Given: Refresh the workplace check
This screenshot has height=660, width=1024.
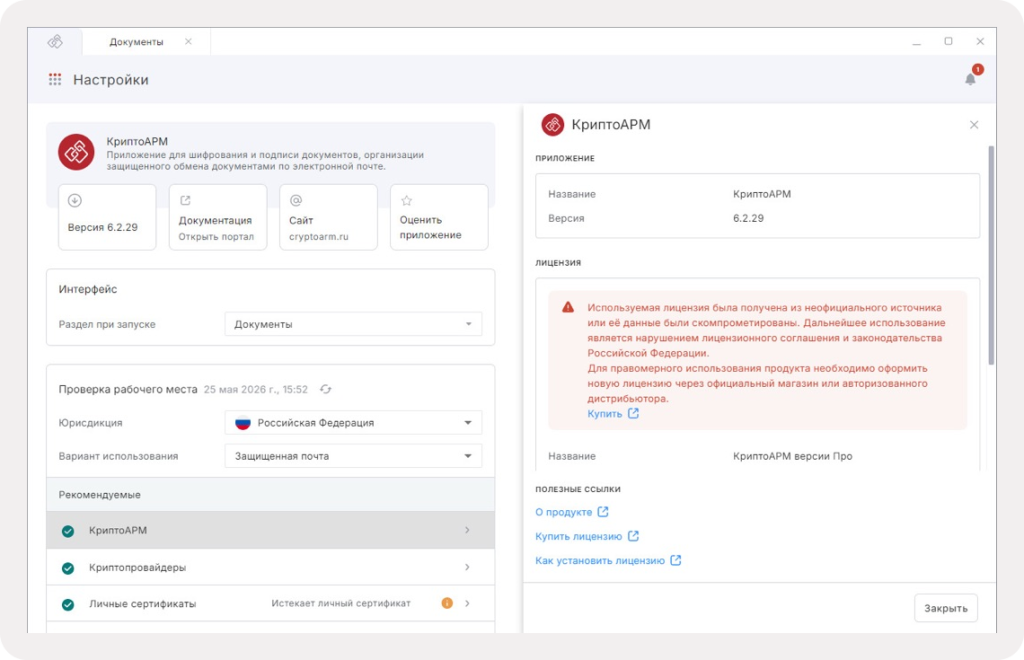Looking at the screenshot, I should click(x=325, y=389).
